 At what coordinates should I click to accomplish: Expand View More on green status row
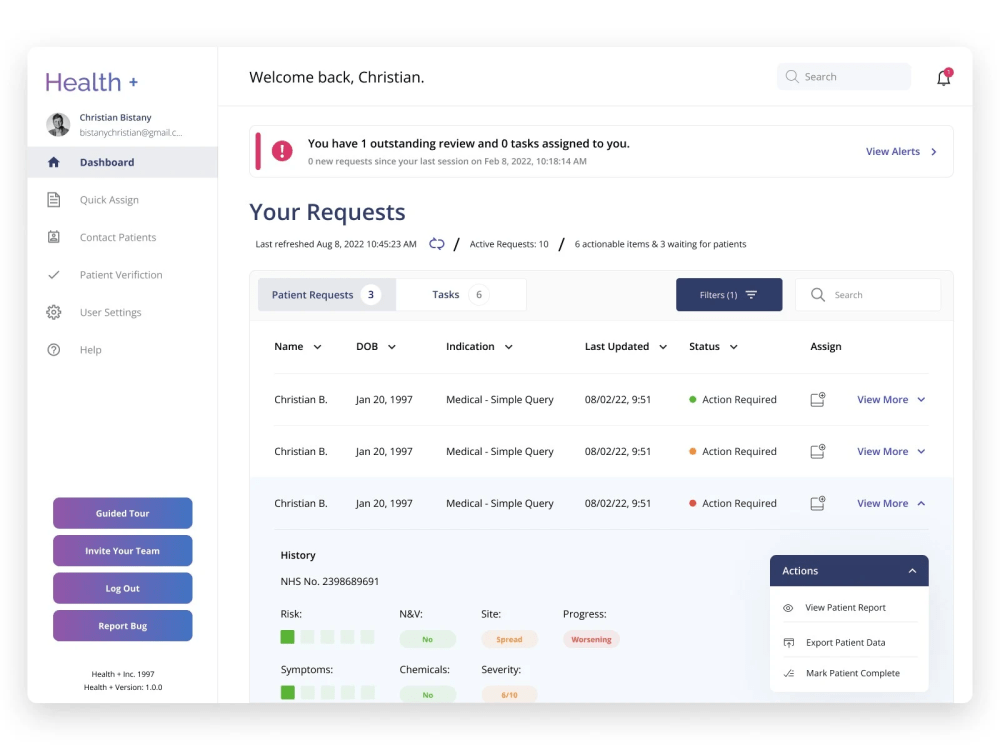[891, 399]
